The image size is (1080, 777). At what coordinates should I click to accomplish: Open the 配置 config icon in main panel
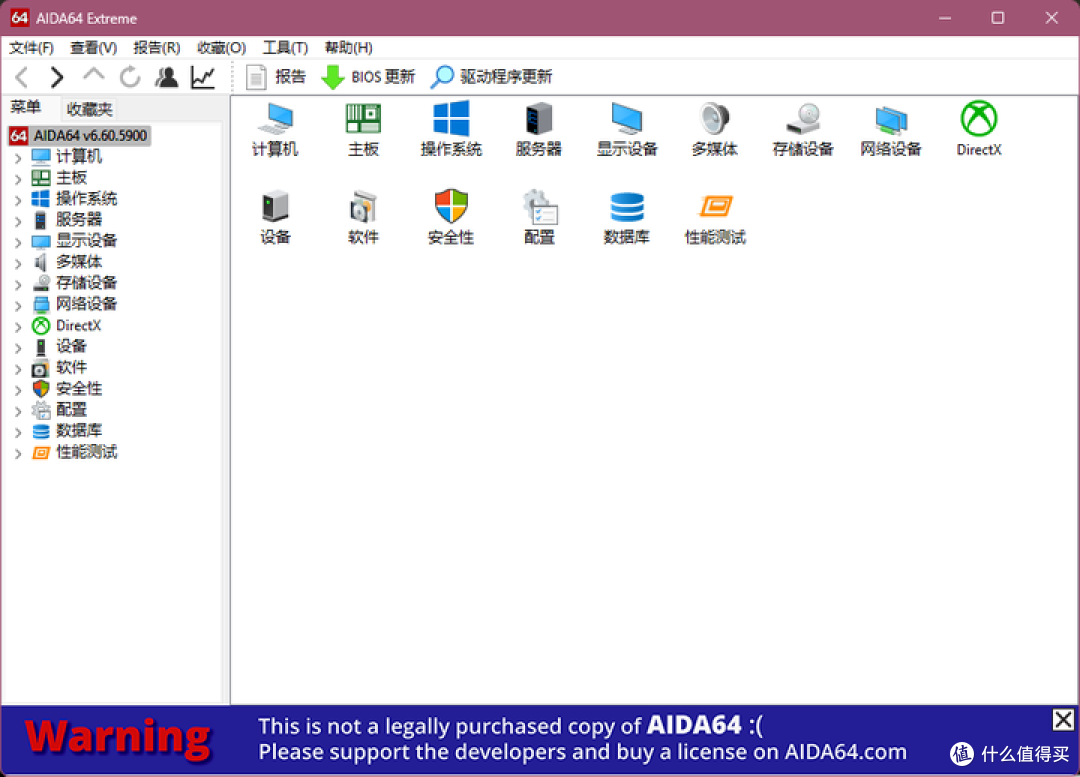[x=539, y=217]
